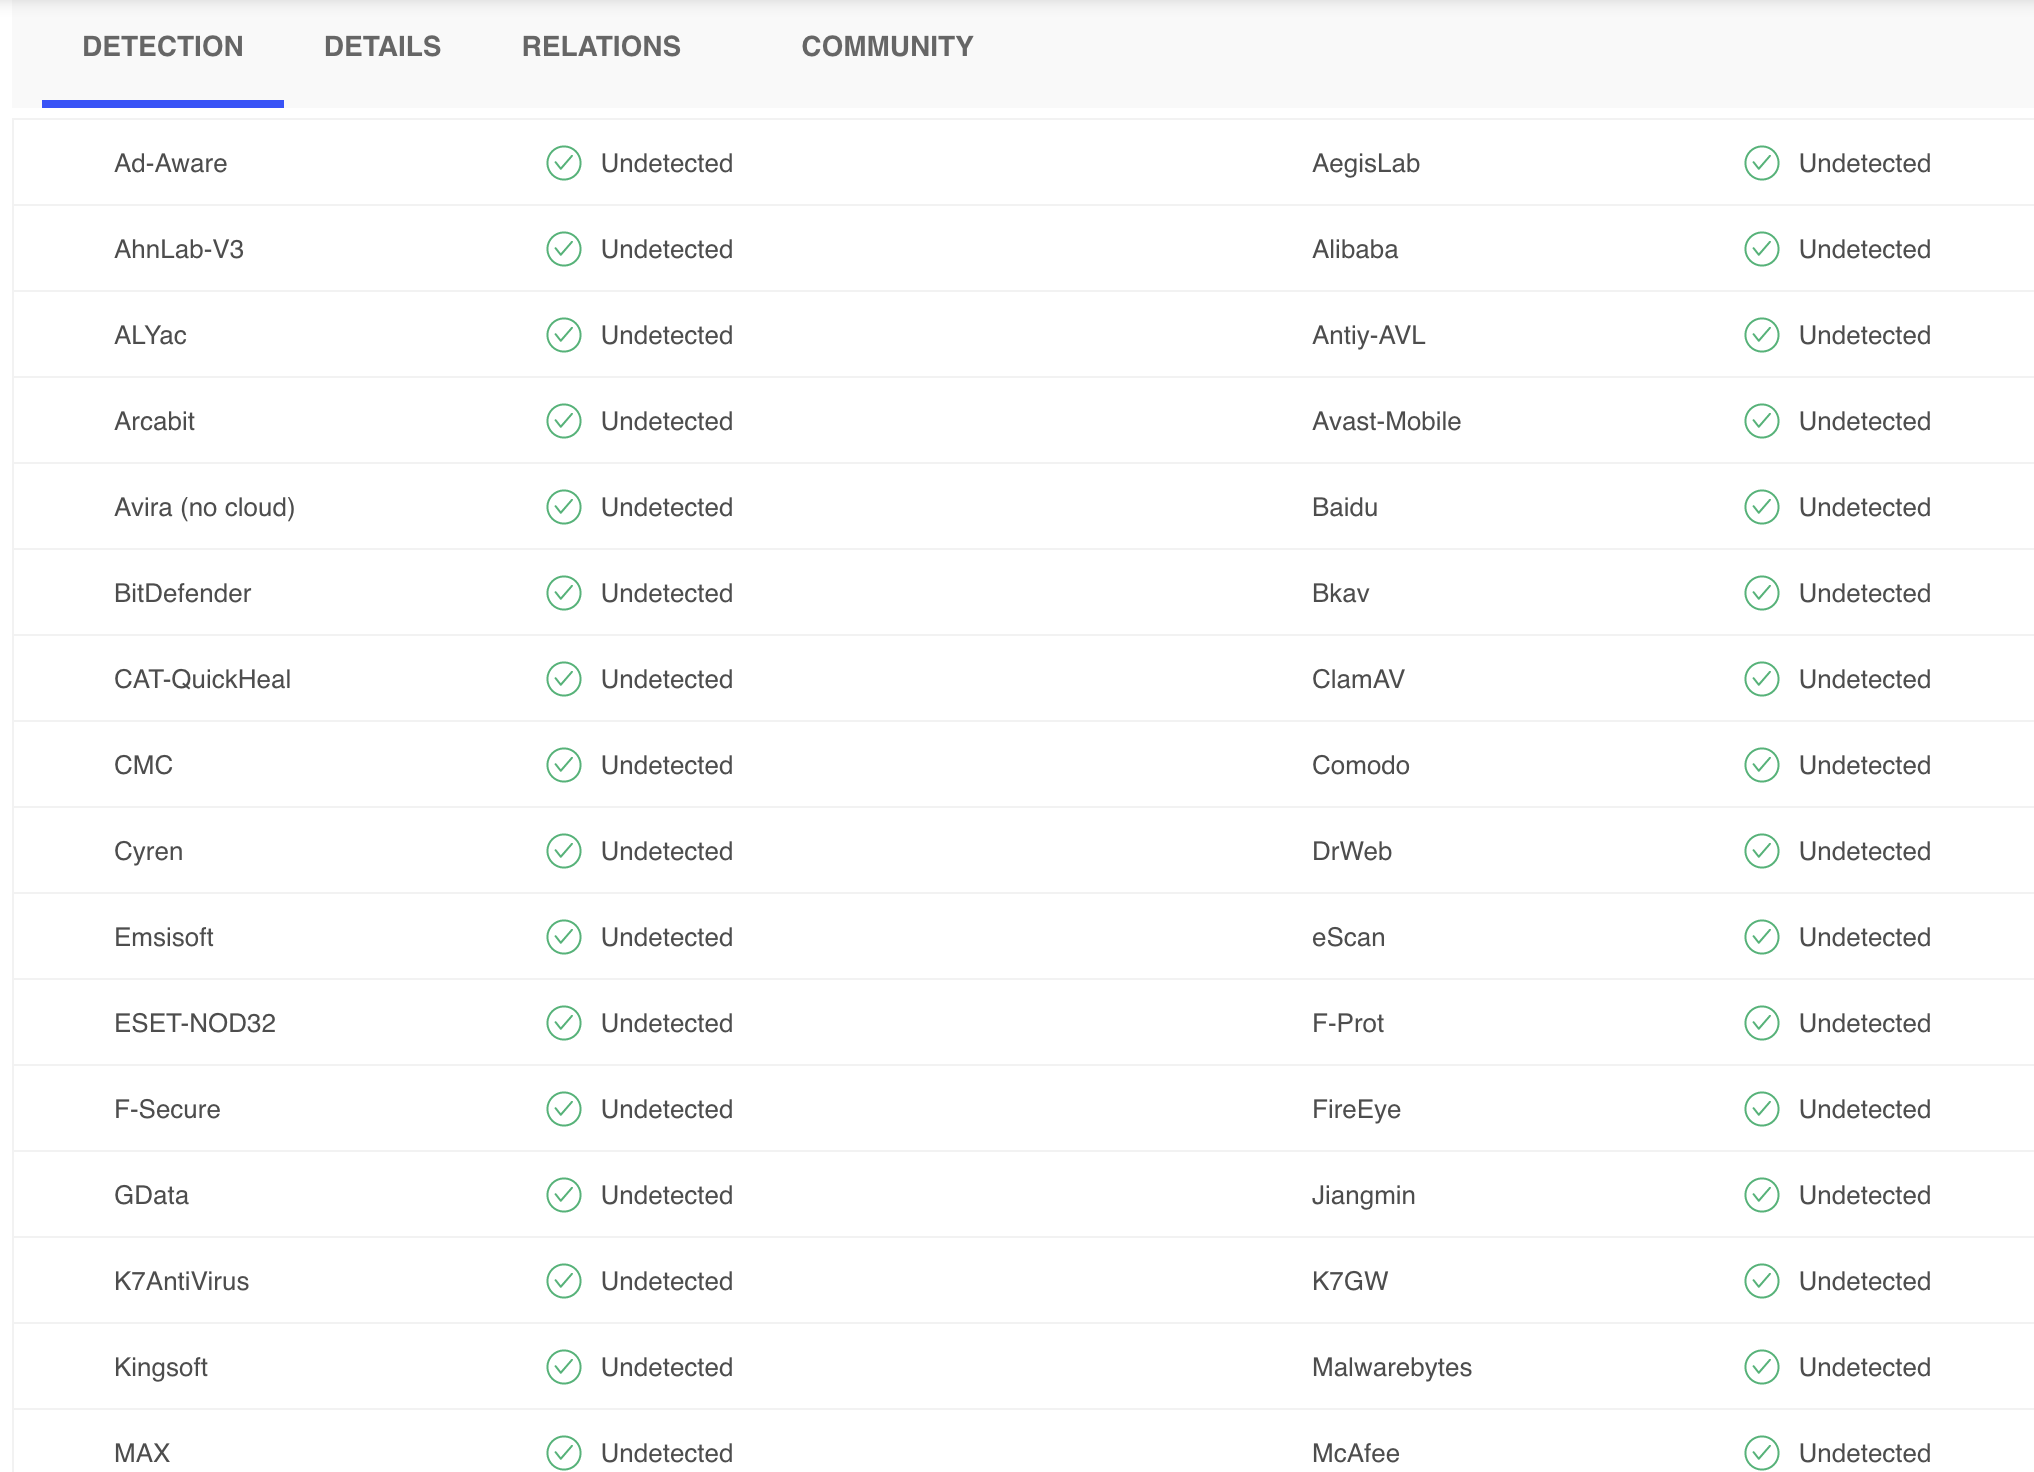This screenshot has height=1472, width=2034.
Task: Click the checkmark icon for CAT-QuickHeal
Action: (564, 679)
